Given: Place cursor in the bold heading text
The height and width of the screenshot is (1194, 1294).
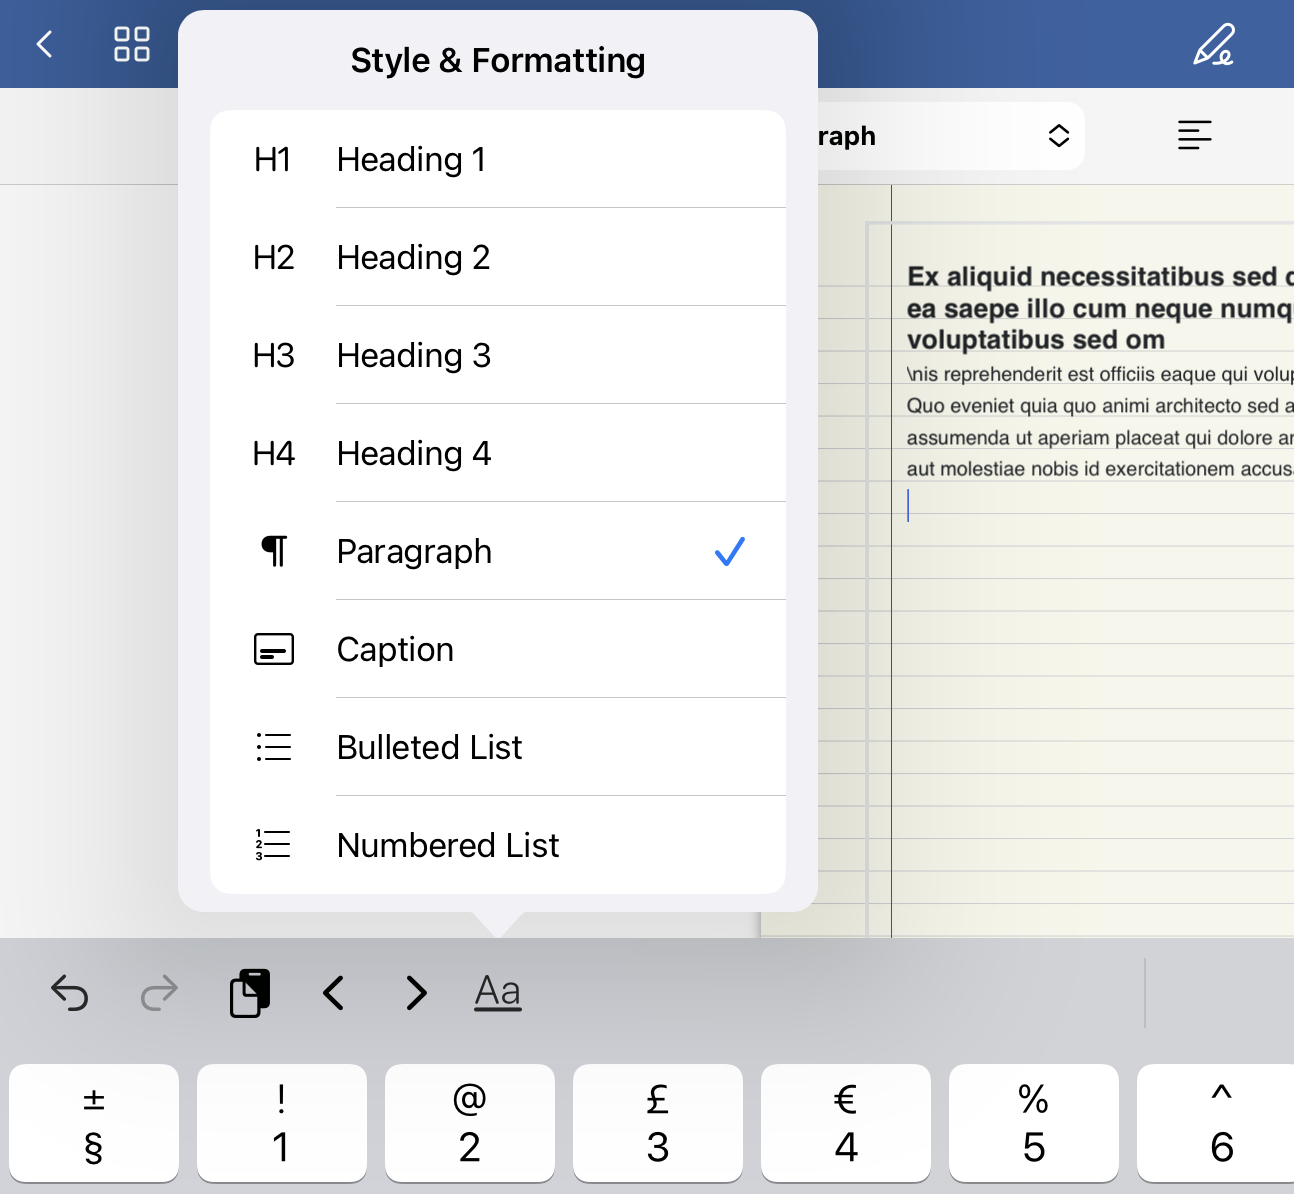Looking at the screenshot, I should pyautogui.click(x=1090, y=308).
